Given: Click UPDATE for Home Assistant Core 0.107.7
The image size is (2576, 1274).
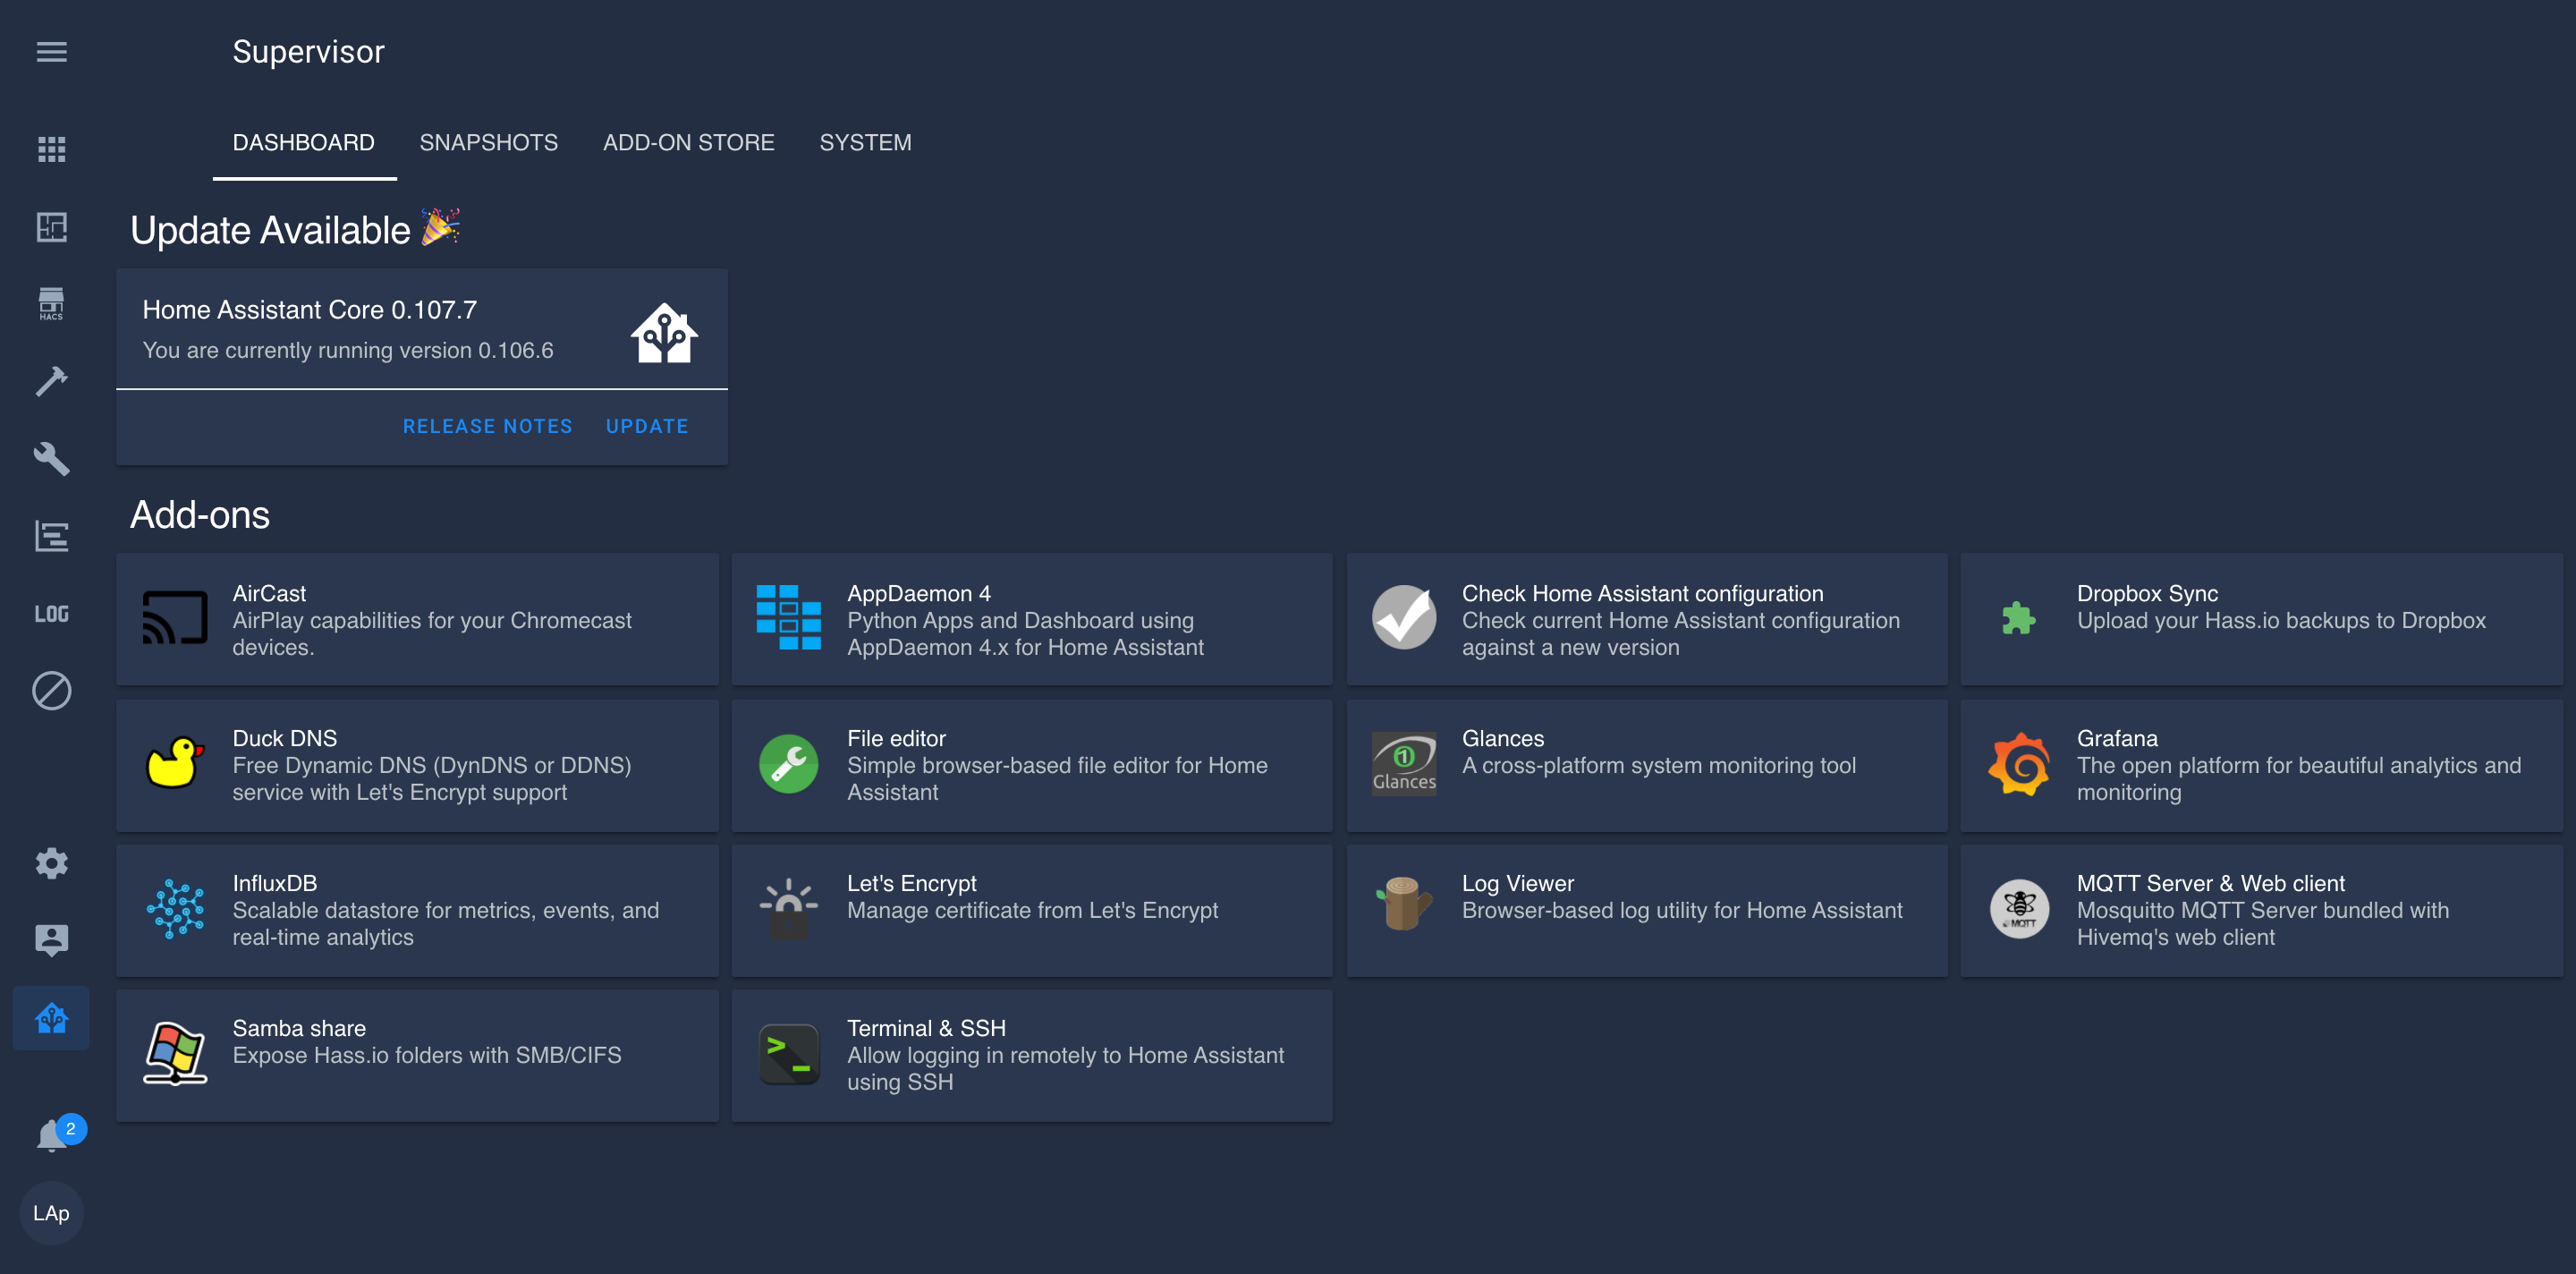Looking at the screenshot, I should point(646,425).
